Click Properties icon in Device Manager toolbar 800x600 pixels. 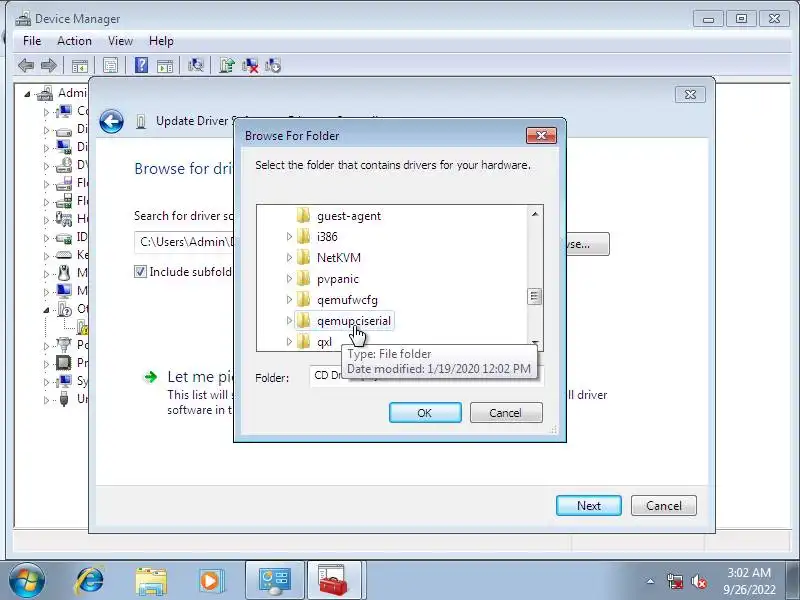(x=110, y=65)
